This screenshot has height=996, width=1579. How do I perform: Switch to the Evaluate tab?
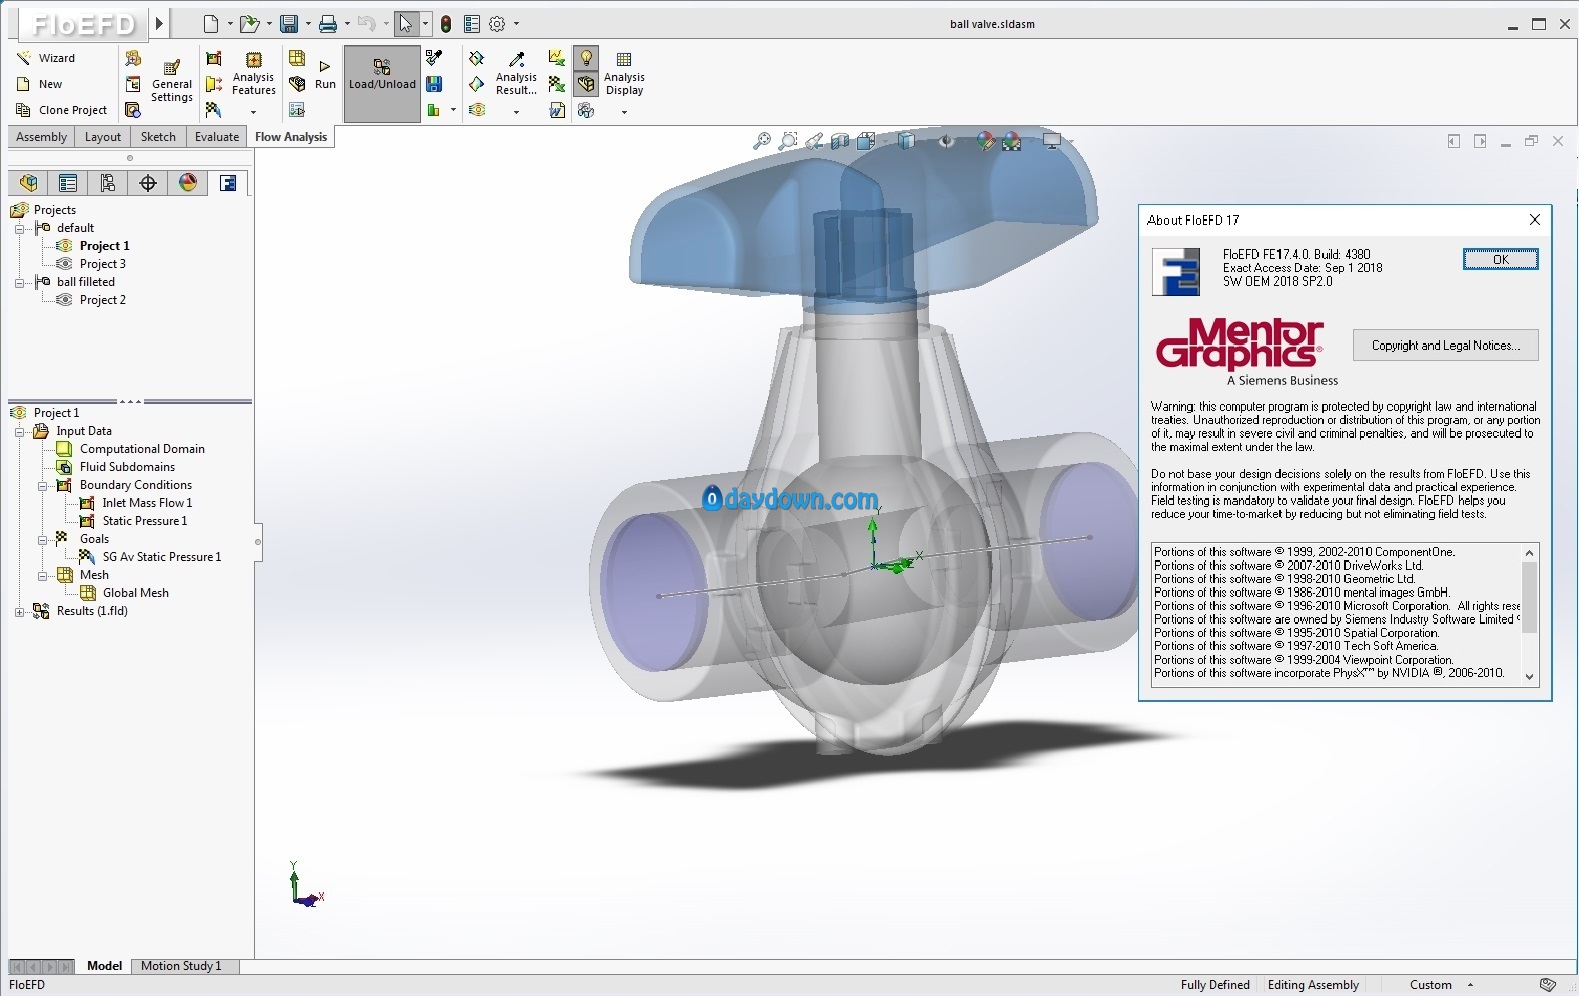(217, 137)
